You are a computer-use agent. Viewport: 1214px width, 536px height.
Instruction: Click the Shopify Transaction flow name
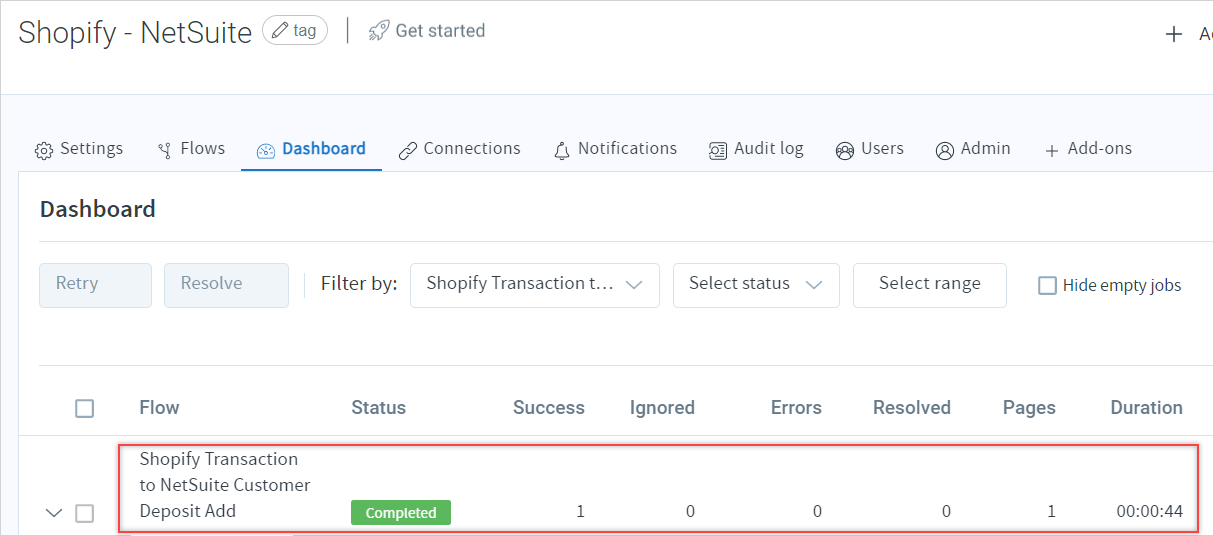tap(225, 485)
